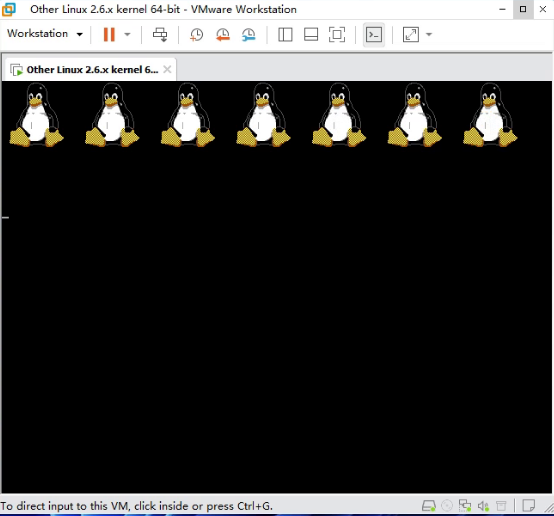Toggle the library sidebar panel view
The image size is (554, 516).
pos(285,35)
